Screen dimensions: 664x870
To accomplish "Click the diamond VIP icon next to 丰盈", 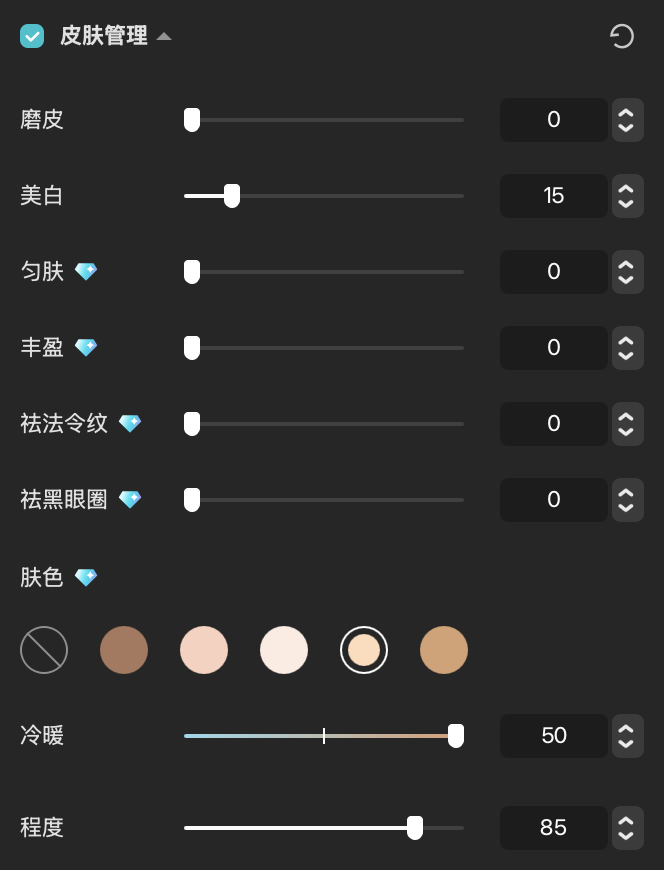I will tap(86, 347).
